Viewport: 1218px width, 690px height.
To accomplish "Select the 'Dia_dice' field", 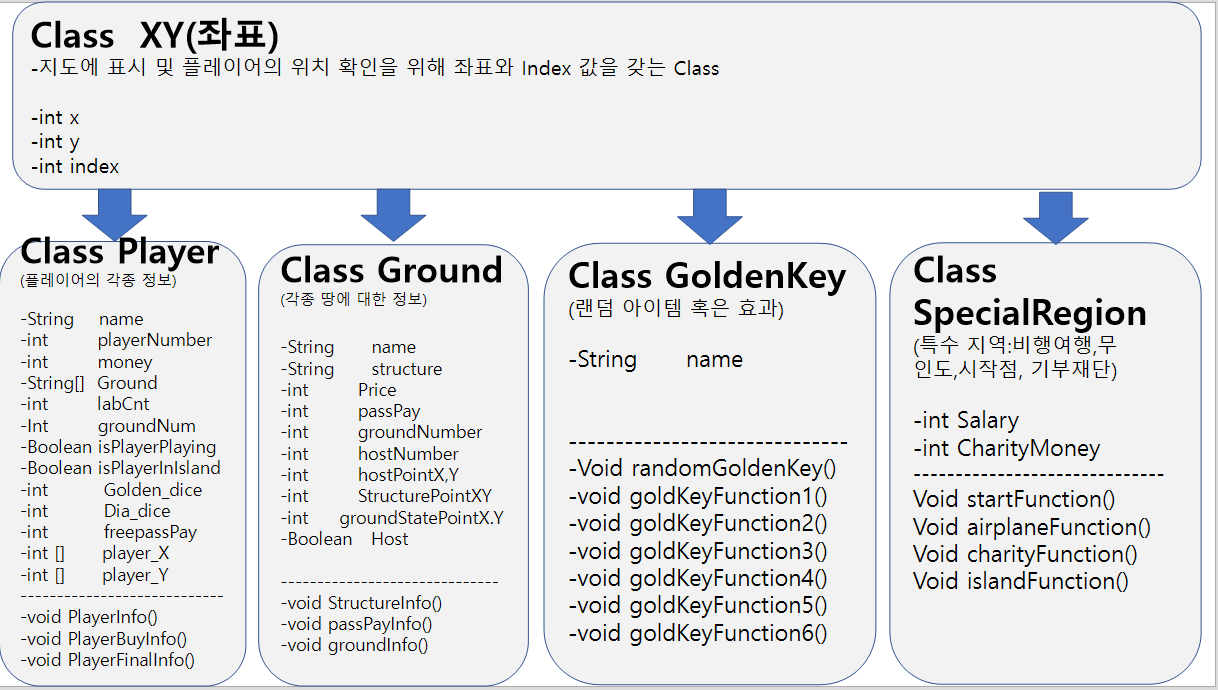I will [x=137, y=511].
